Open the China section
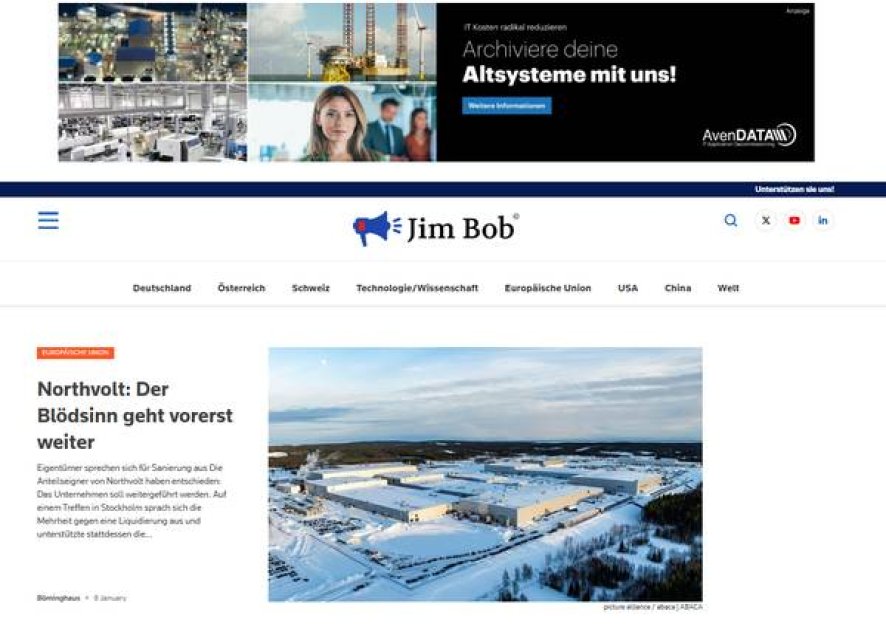The height and width of the screenshot is (632, 886). (677, 288)
